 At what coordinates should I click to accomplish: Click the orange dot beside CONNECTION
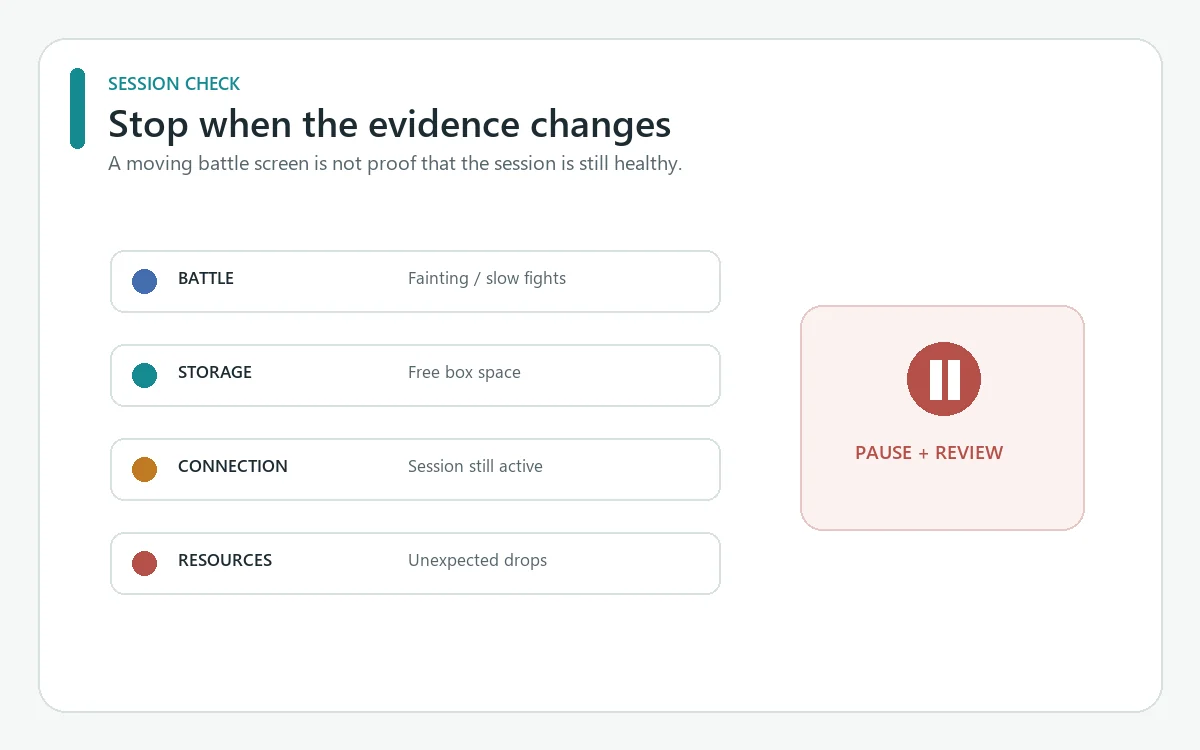pos(144,469)
